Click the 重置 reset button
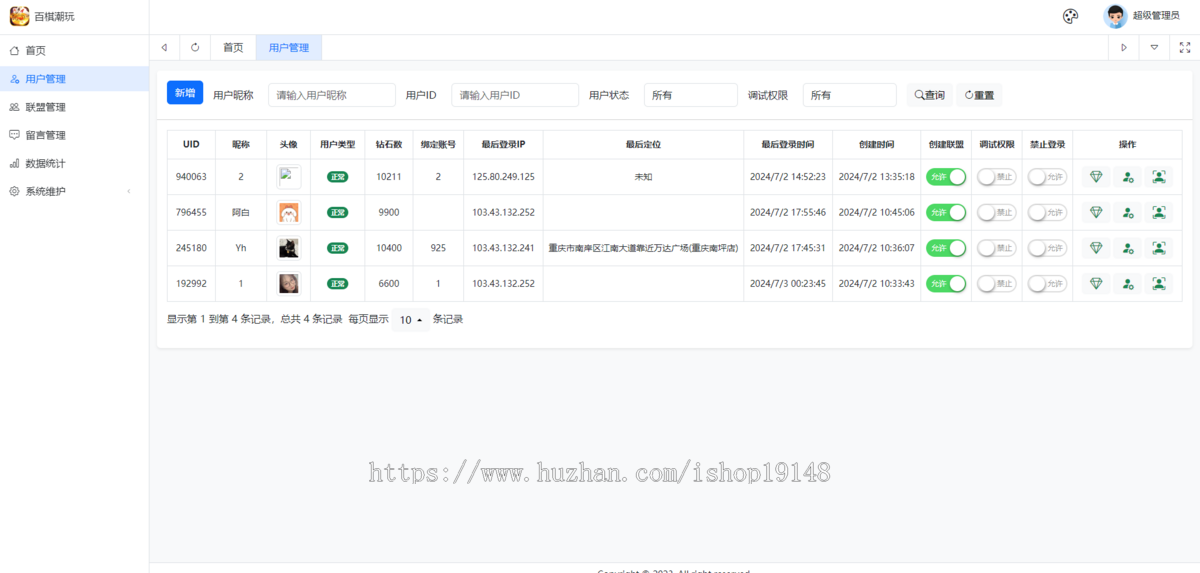 pyautogui.click(x=980, y=95)
